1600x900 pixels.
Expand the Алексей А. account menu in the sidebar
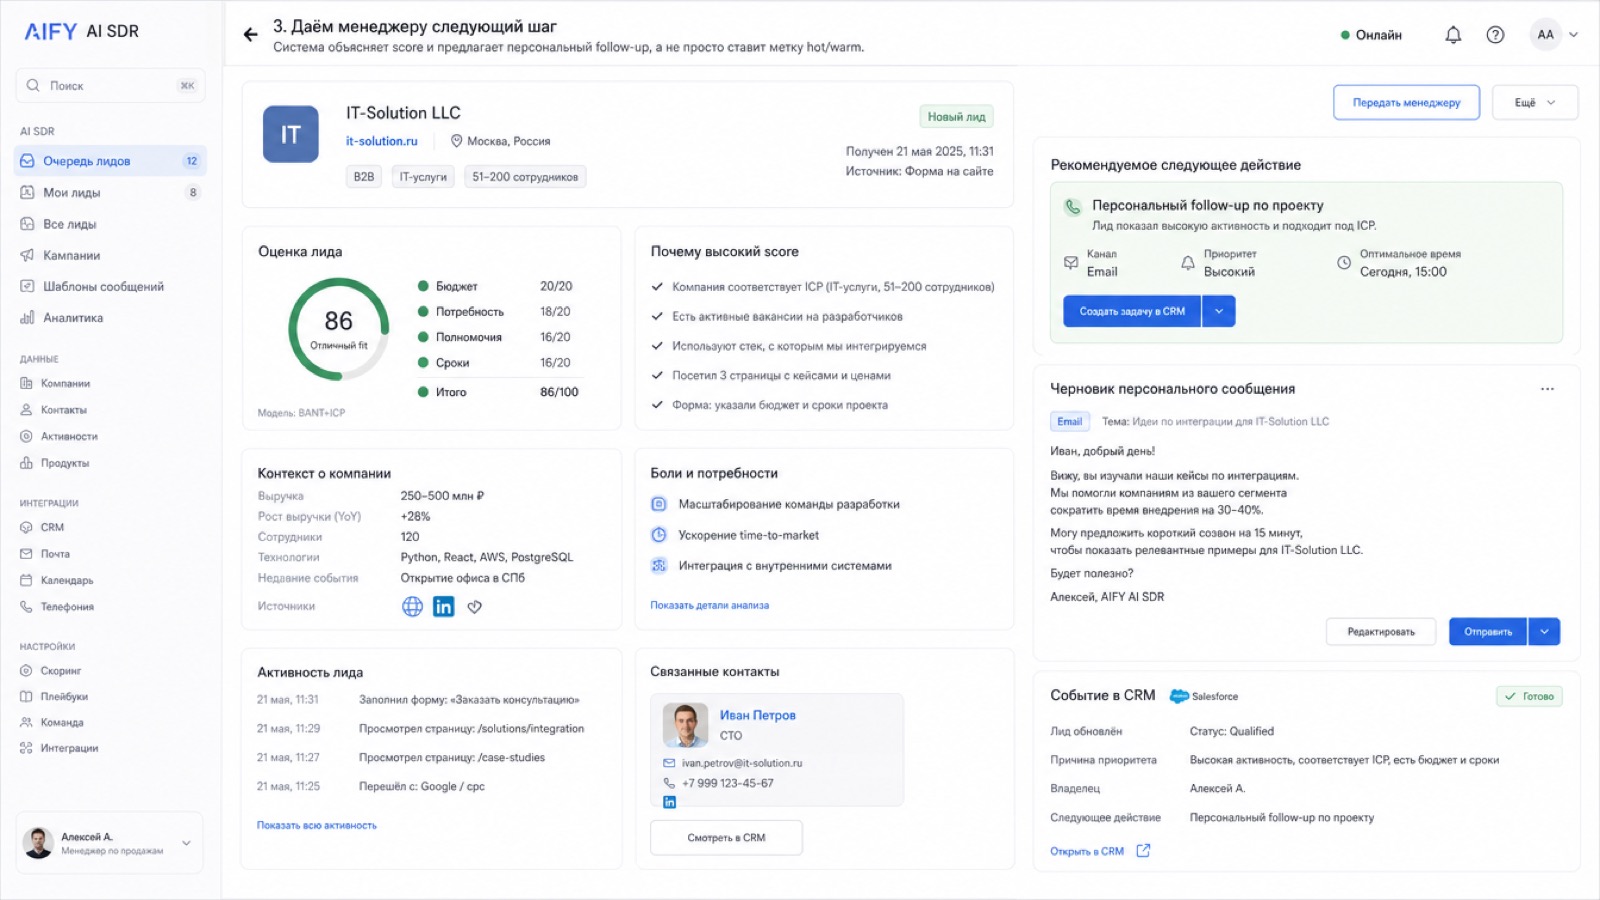(186, 843)
